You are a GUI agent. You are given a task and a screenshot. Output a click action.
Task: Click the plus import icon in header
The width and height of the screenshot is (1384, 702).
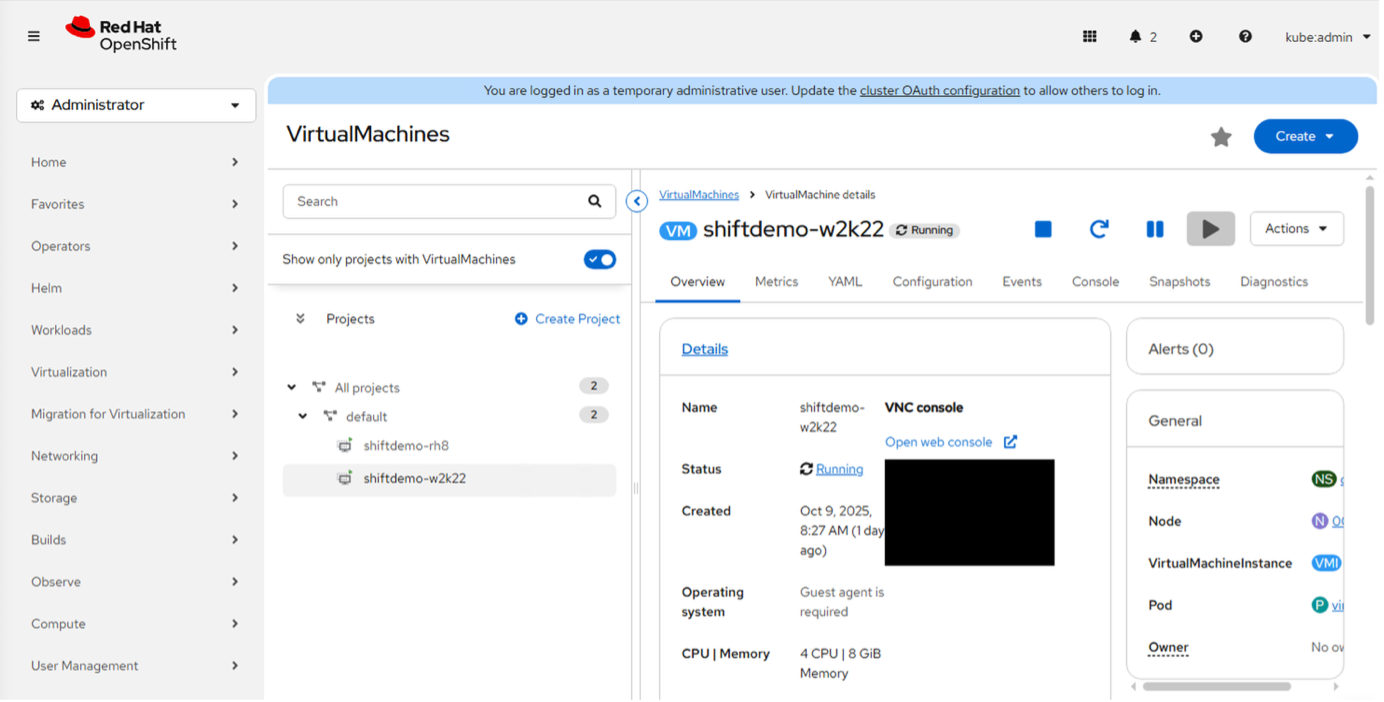(1196, 37)
